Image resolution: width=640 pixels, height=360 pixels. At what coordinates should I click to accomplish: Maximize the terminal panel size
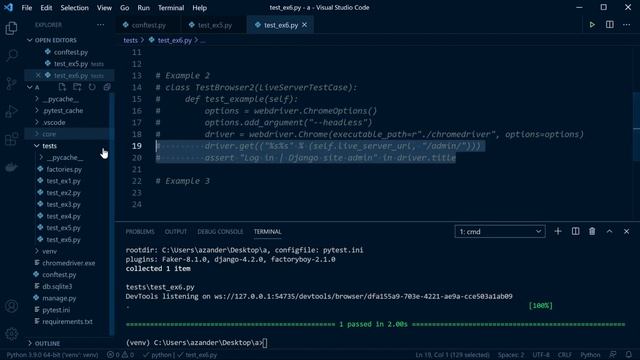click(x=609, y=231)
